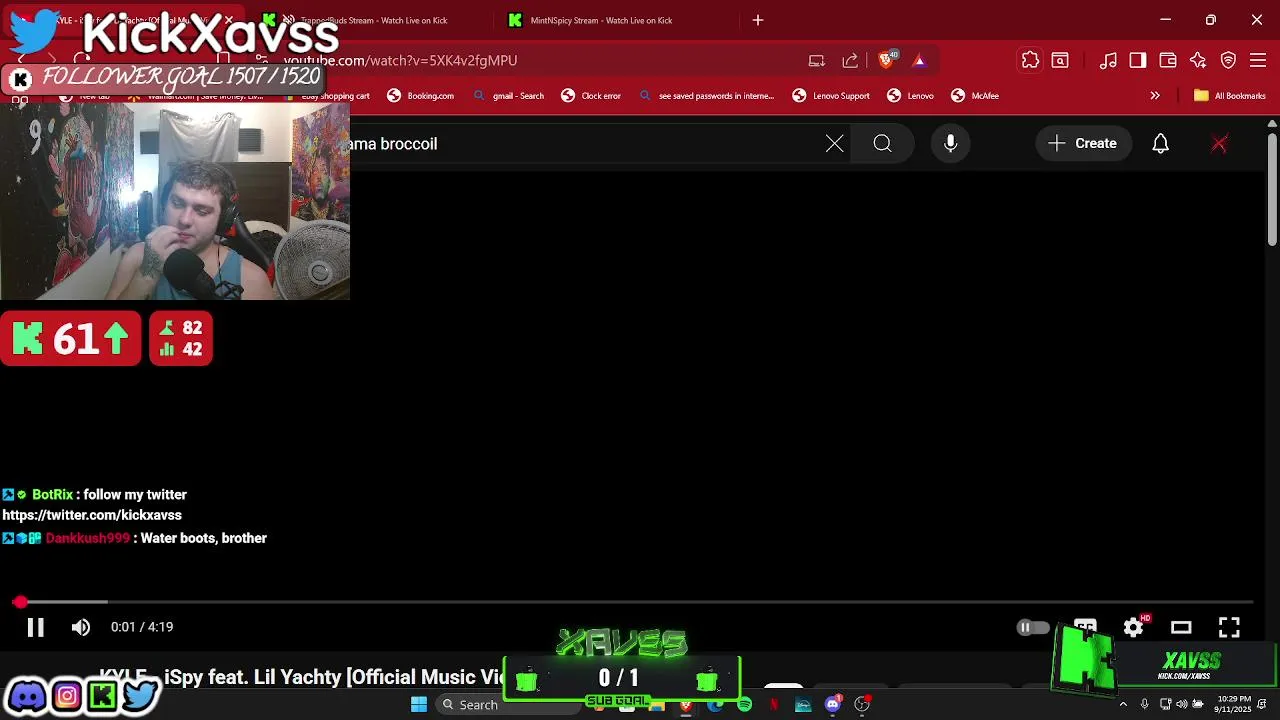
Task: Open Lenovo Support bookmark
Action: (x=831, y=96)
